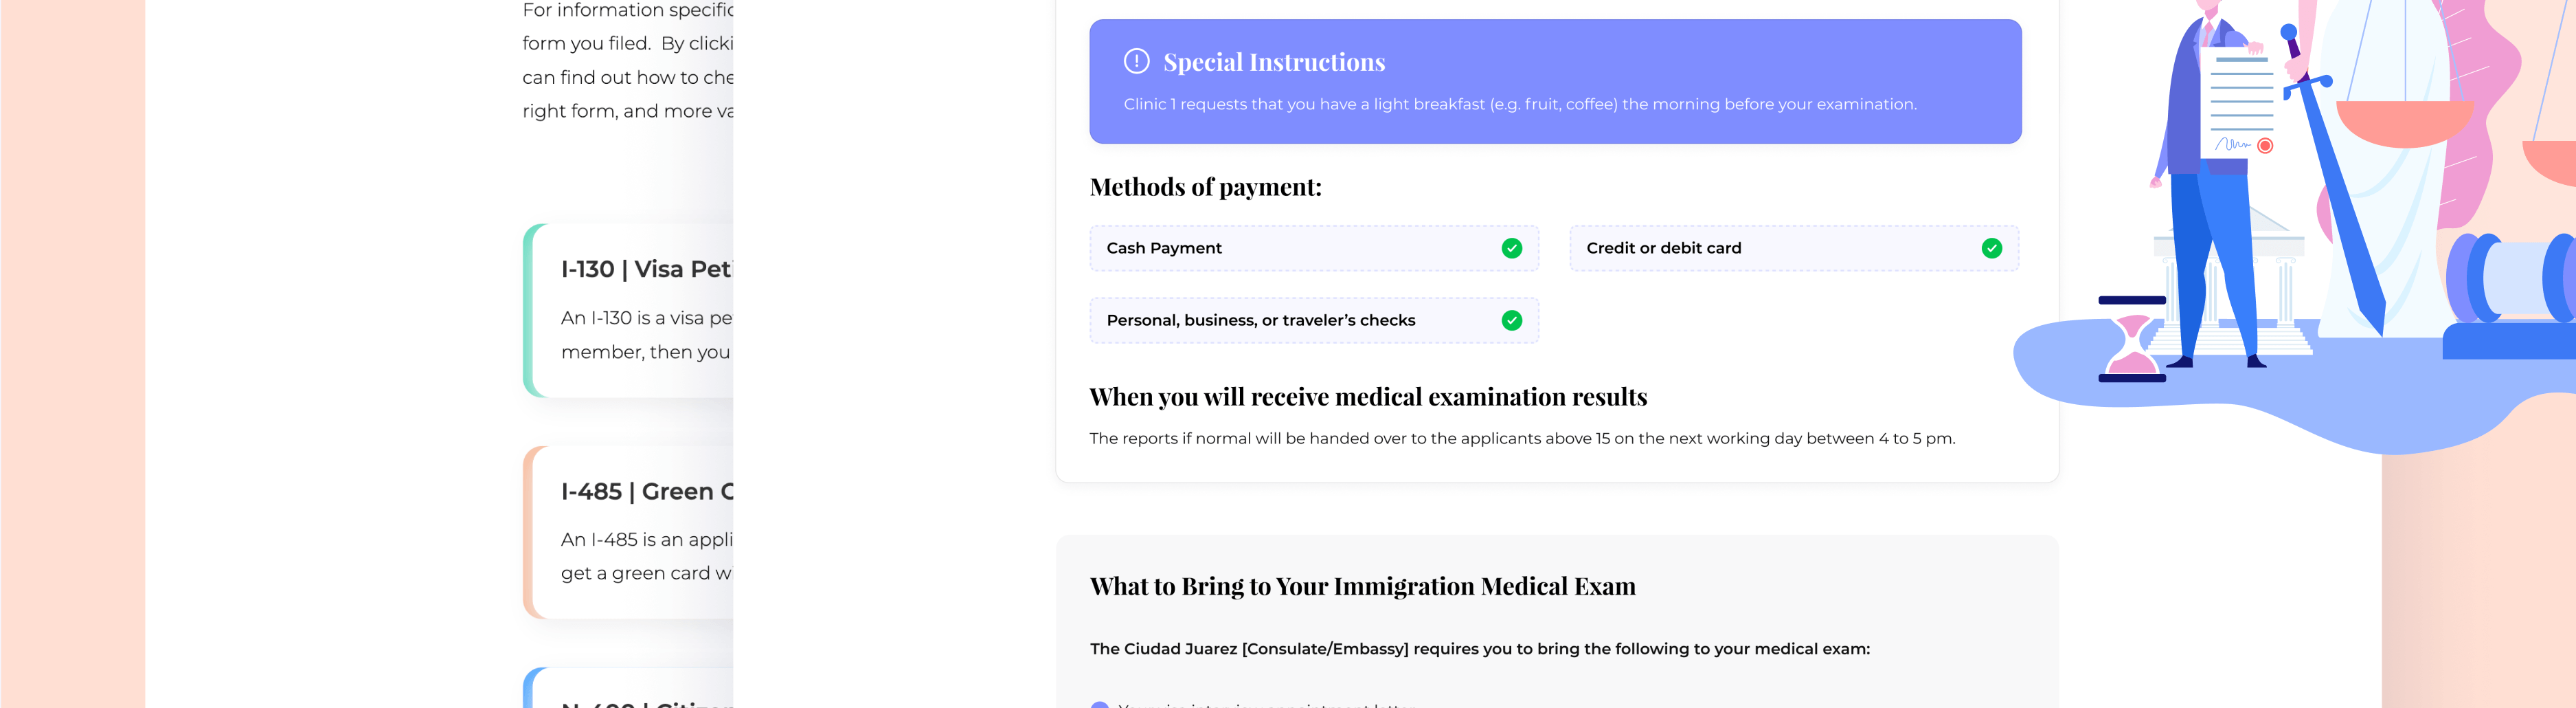
Task: Click the medical examination results heading
Action: pos(1367,397)
